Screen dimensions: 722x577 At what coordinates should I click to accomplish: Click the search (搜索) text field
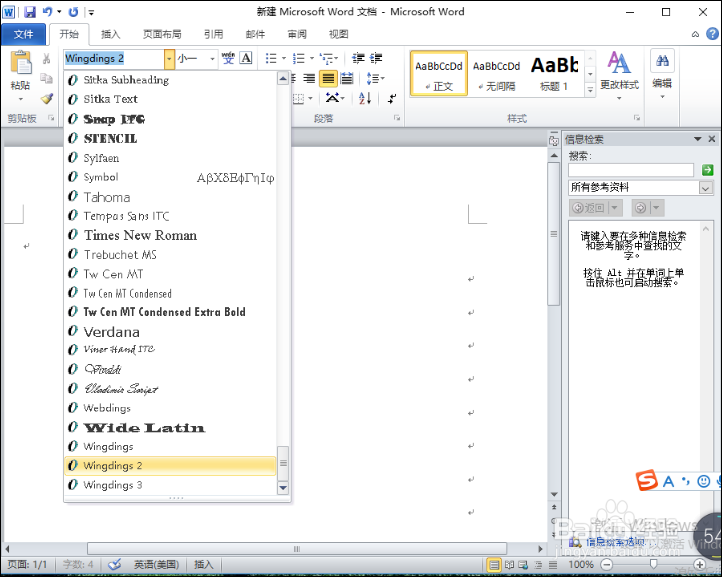click(631, 170)
